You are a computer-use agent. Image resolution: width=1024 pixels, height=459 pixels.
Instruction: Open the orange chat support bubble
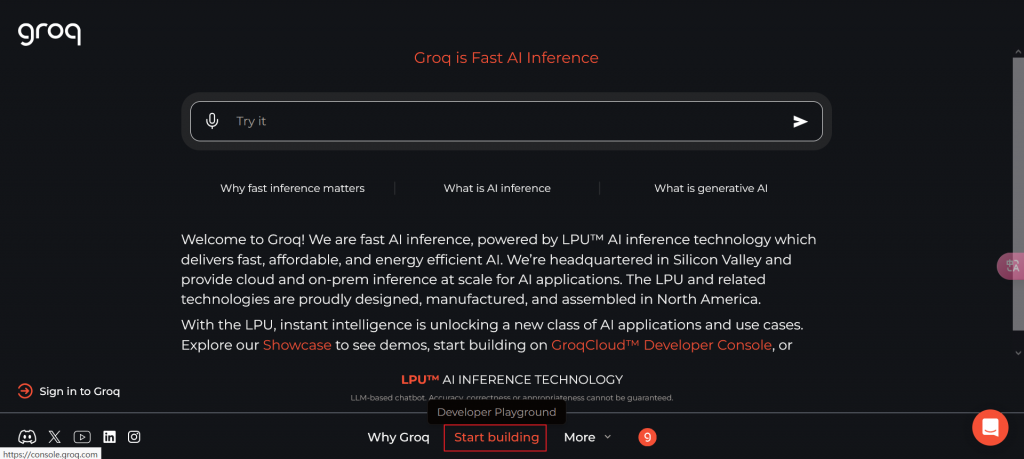click(990, 428)
